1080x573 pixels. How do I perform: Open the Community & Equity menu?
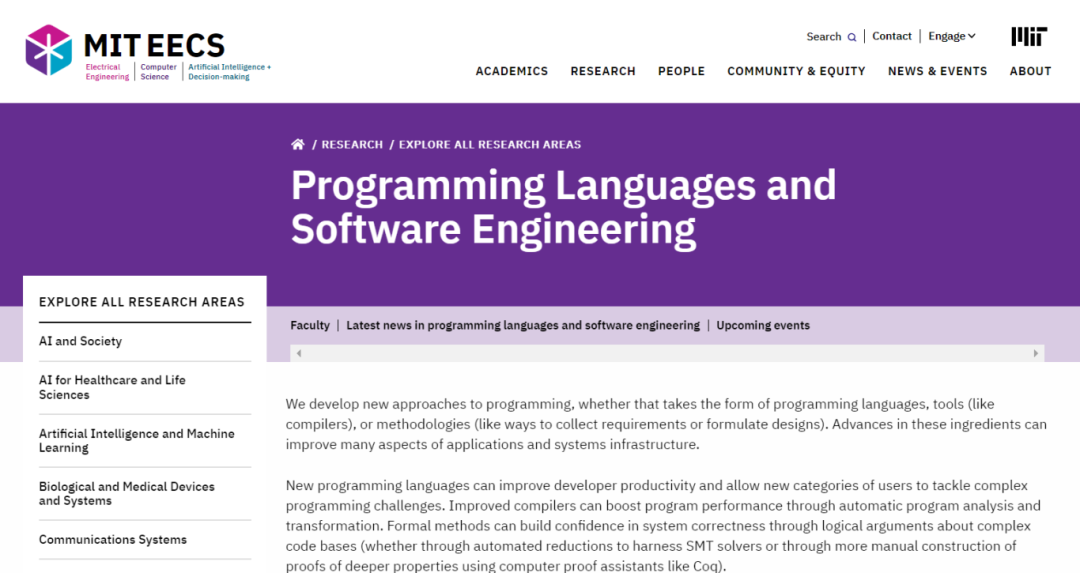point(796,71)
